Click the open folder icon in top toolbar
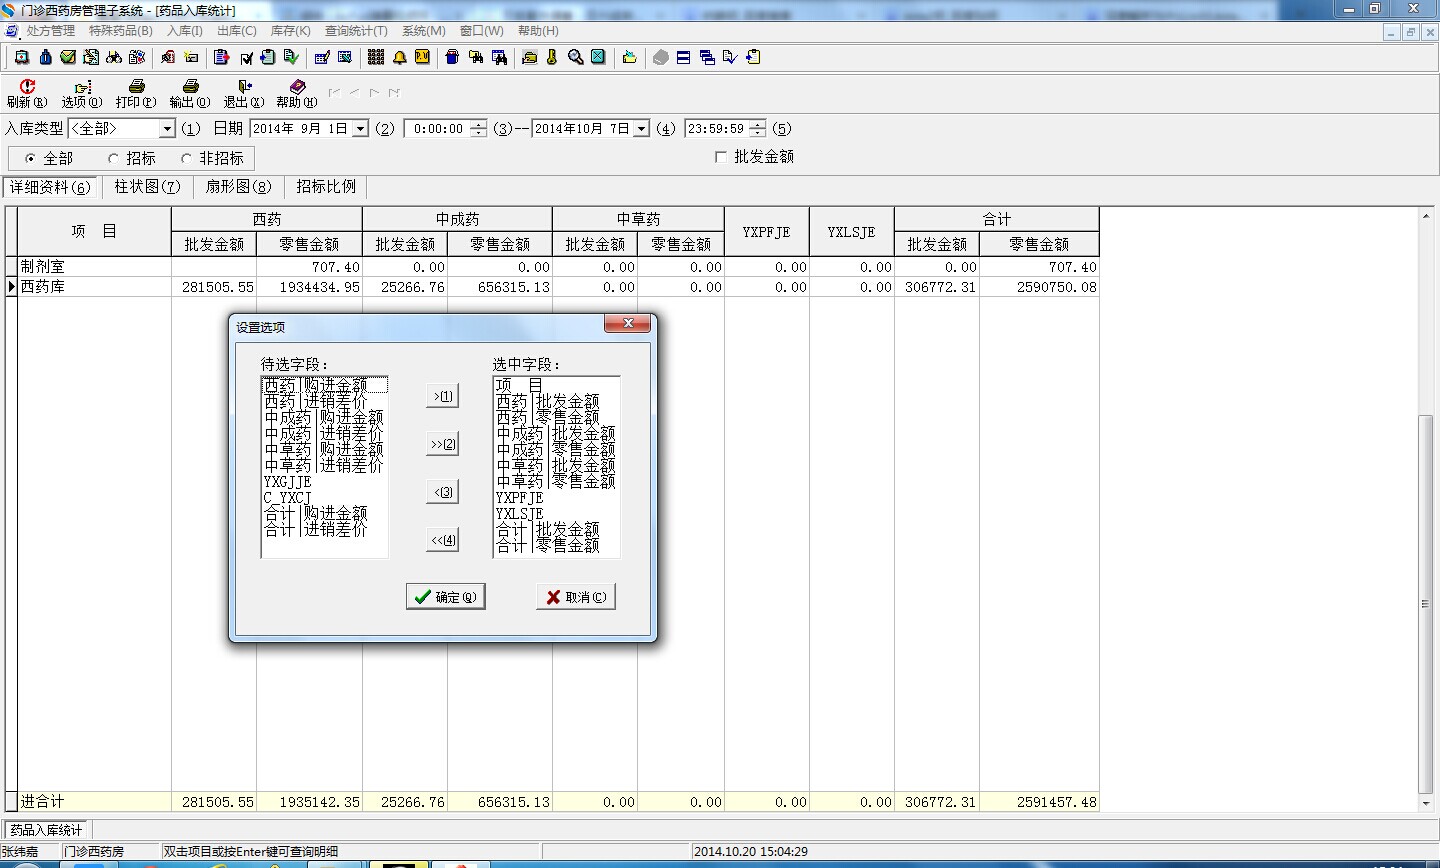The width and height of the screenshot is (1440, 868). tap(630, 57)
